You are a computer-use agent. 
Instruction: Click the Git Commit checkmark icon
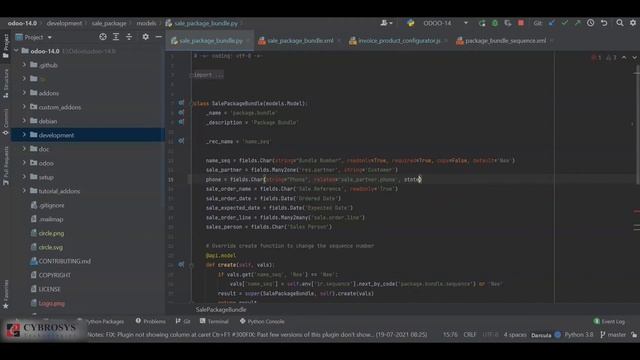click(564, 23)
